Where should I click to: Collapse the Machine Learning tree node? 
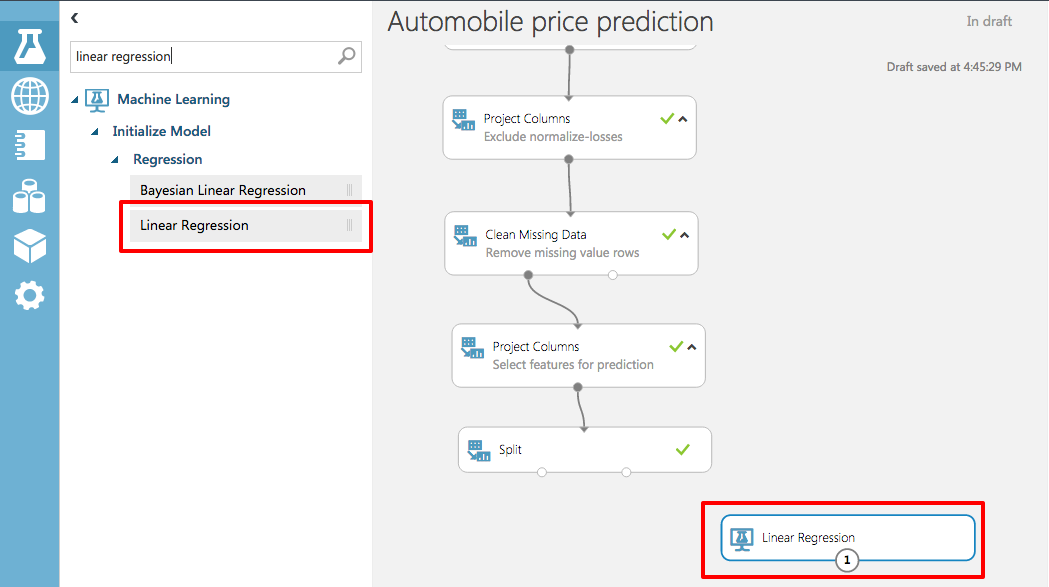[75, 100]
